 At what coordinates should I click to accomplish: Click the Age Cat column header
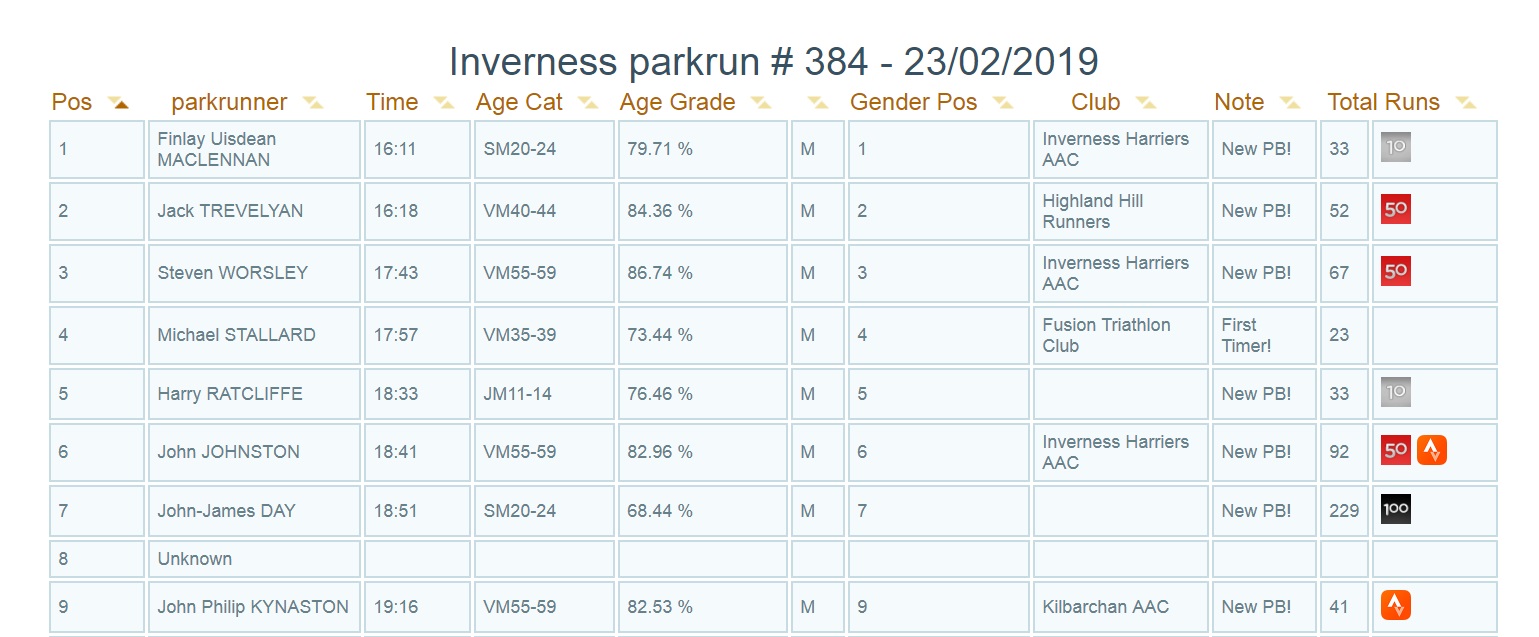519,102
